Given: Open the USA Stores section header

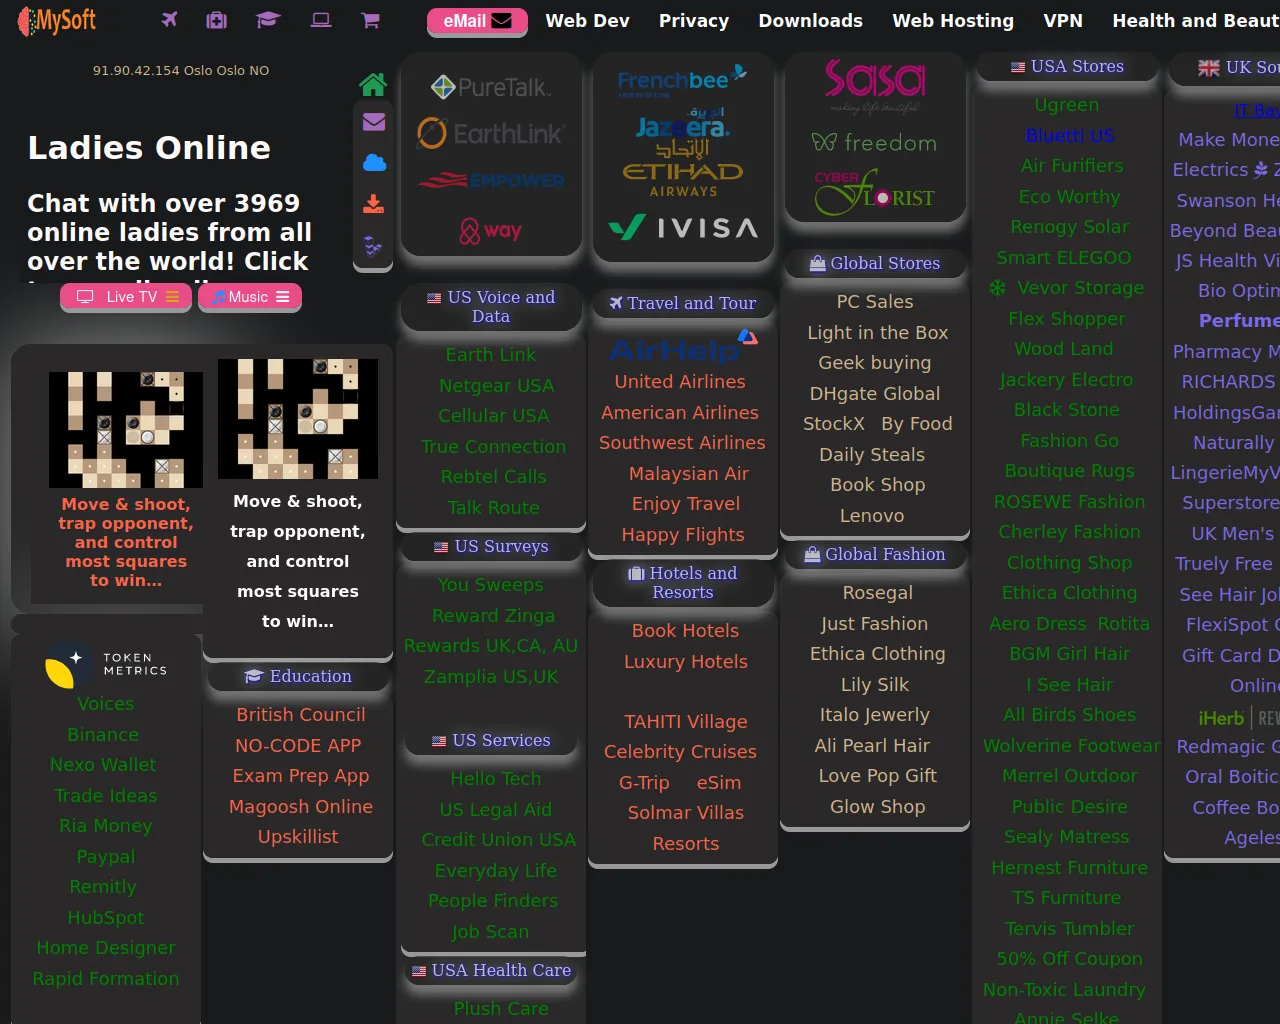Looking at the screenshot, I should click(1067, 66).
